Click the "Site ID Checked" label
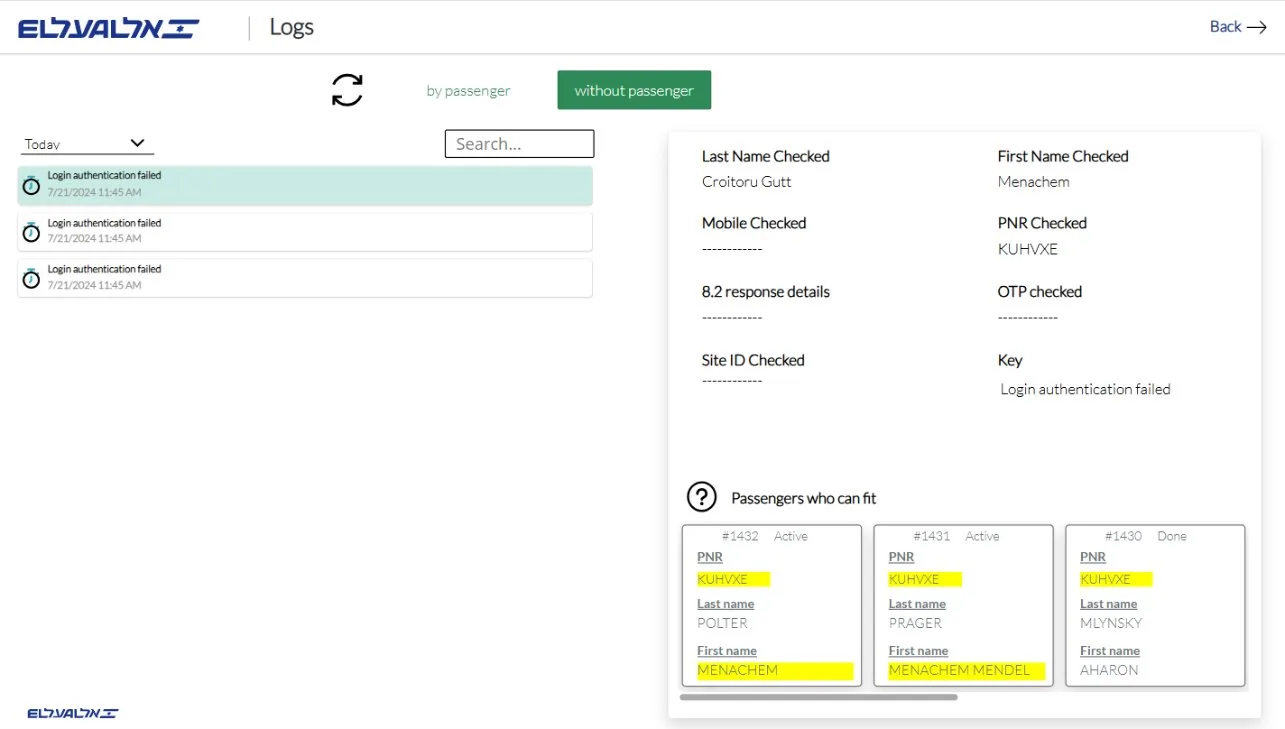 click(753, 360)
